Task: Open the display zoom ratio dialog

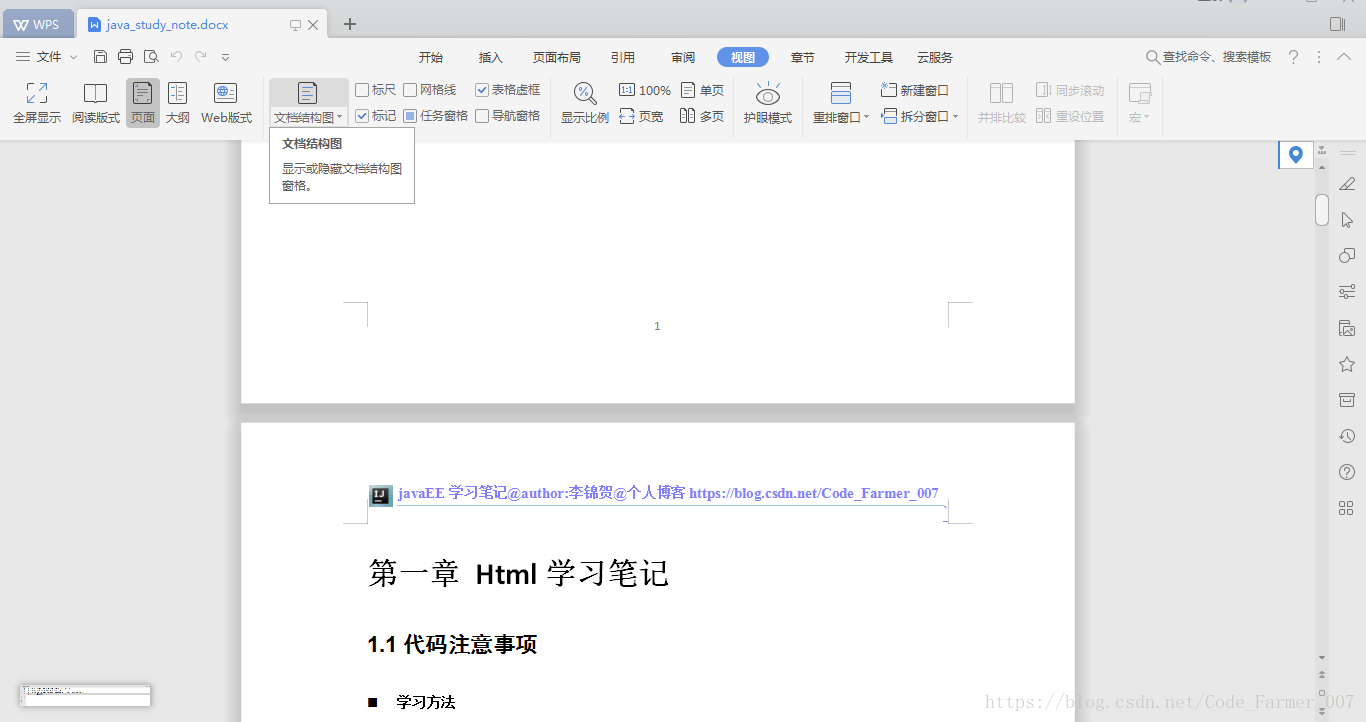Action: click(585, 104)
